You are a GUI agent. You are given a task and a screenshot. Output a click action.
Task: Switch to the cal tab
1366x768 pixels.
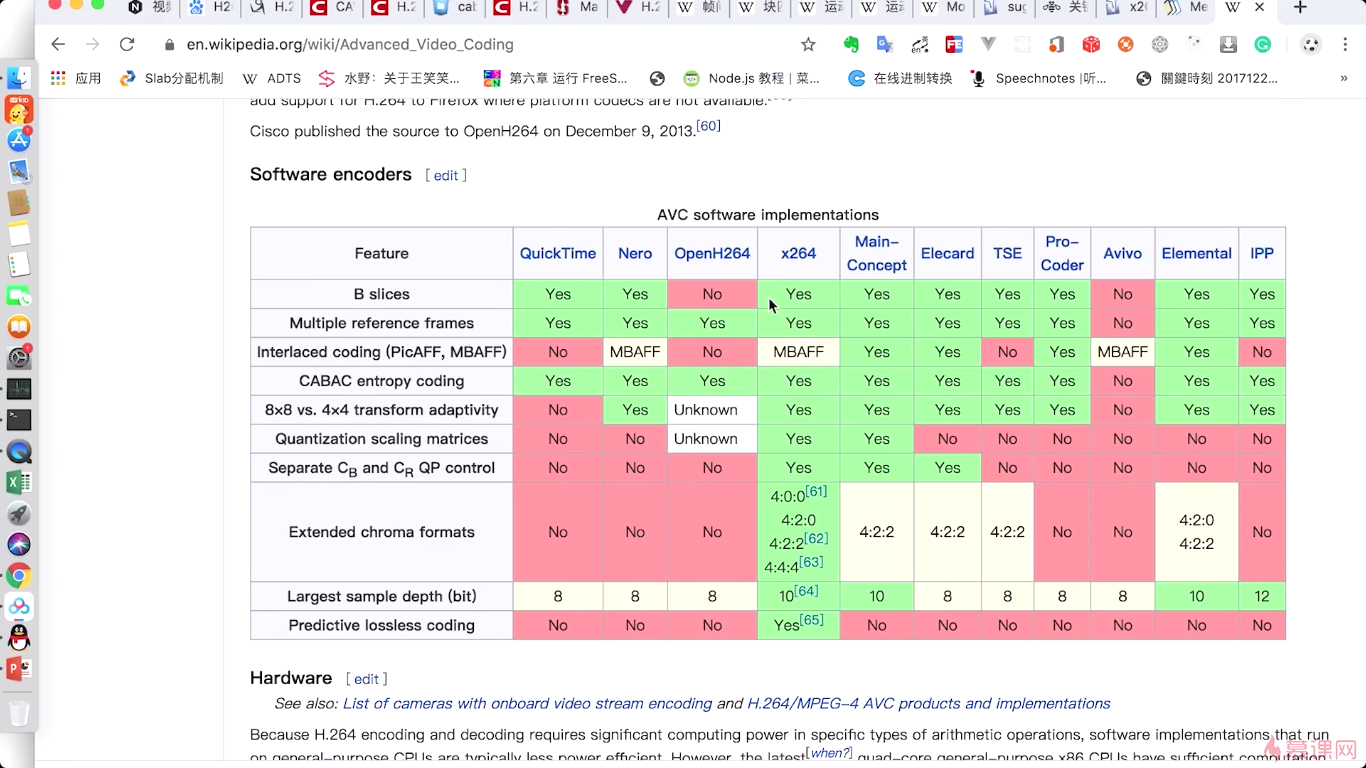coord(456,8)
